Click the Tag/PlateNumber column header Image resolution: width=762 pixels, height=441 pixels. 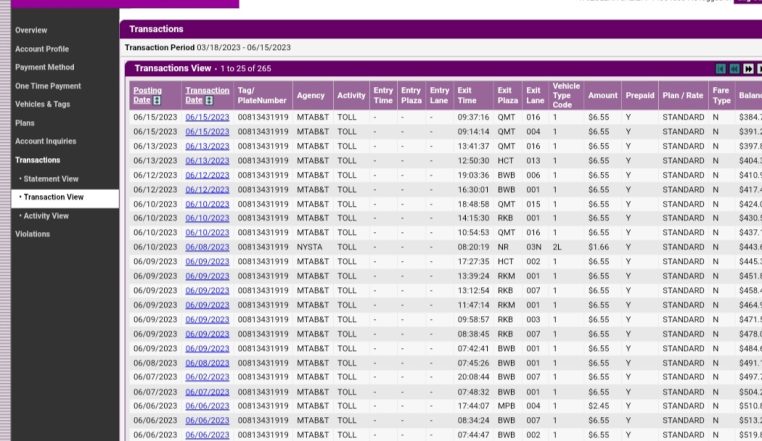click(262, 95)
